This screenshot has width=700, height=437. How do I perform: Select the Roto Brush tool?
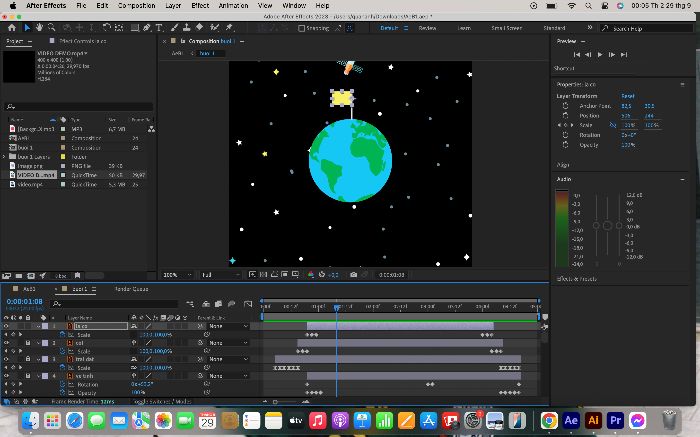214,28
